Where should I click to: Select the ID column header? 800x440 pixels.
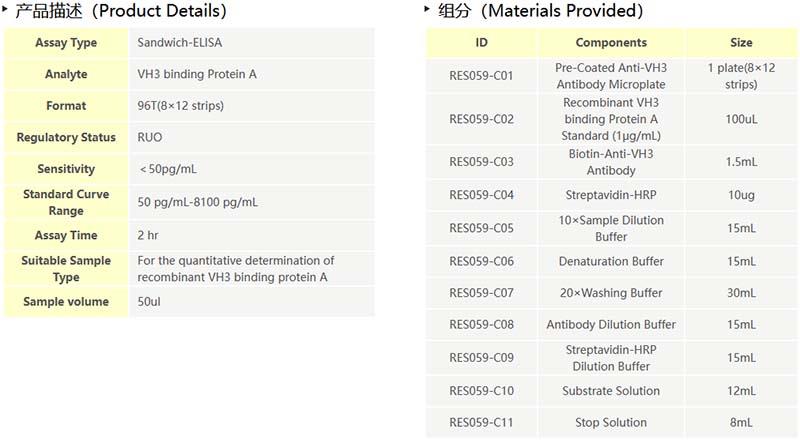(481, 43)
